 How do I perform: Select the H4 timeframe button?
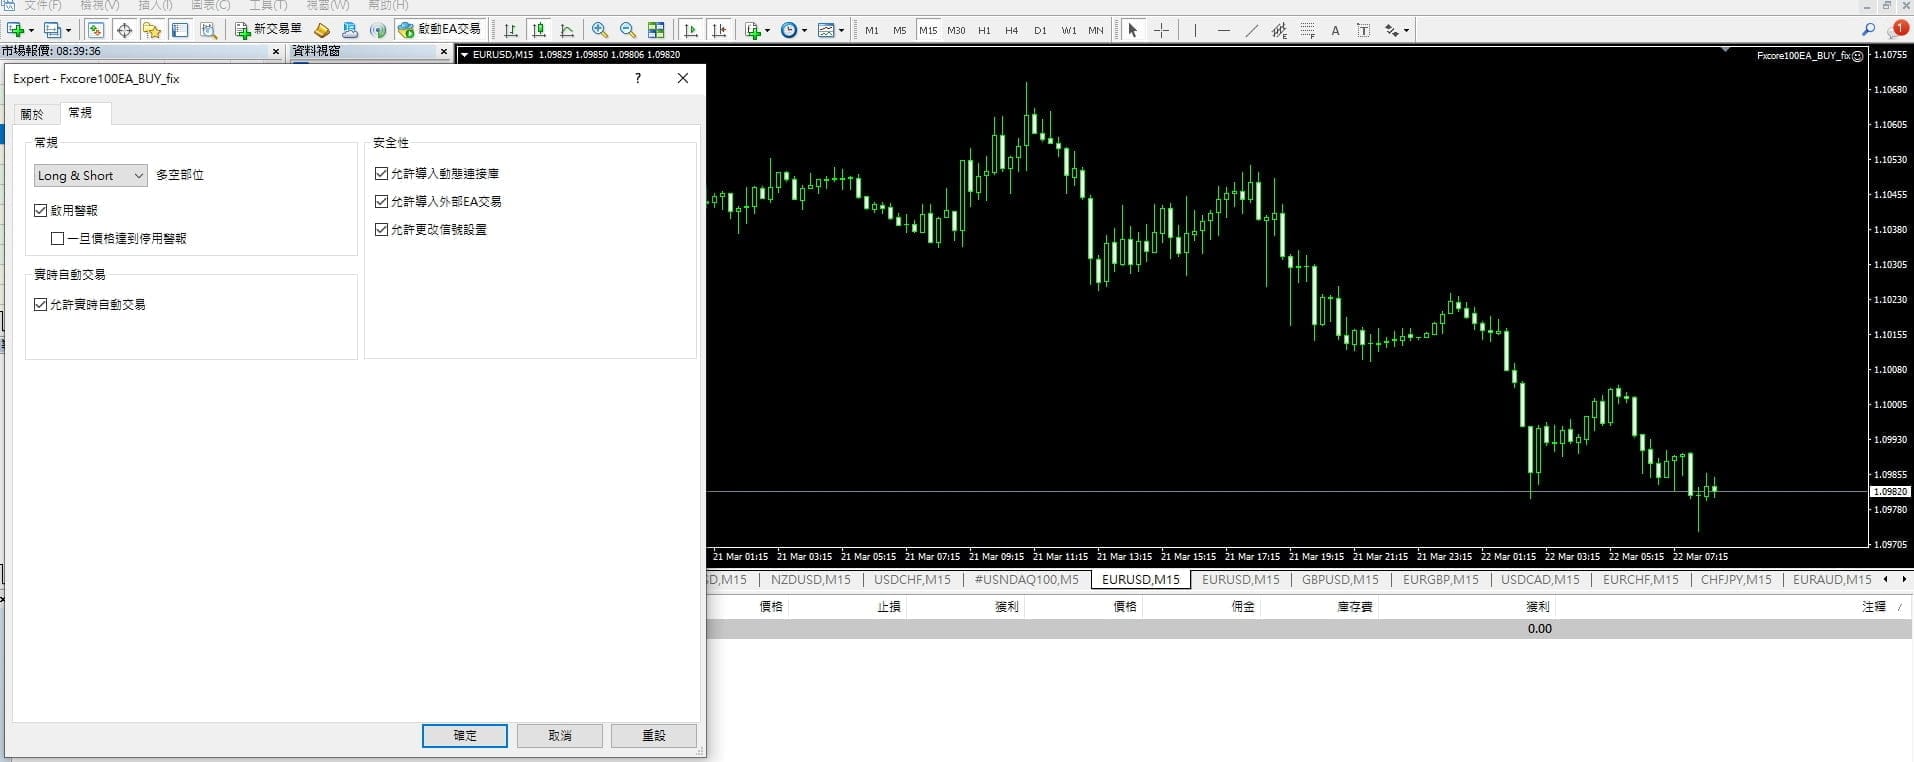1012,30
